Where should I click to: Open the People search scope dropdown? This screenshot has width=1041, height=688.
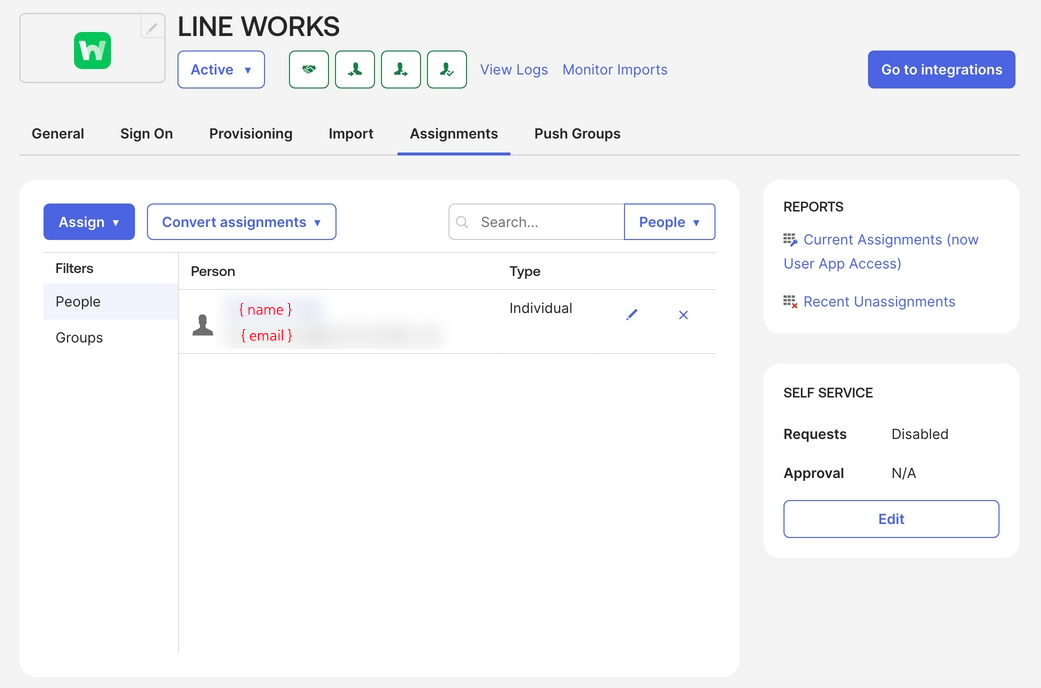pos(670,222)
